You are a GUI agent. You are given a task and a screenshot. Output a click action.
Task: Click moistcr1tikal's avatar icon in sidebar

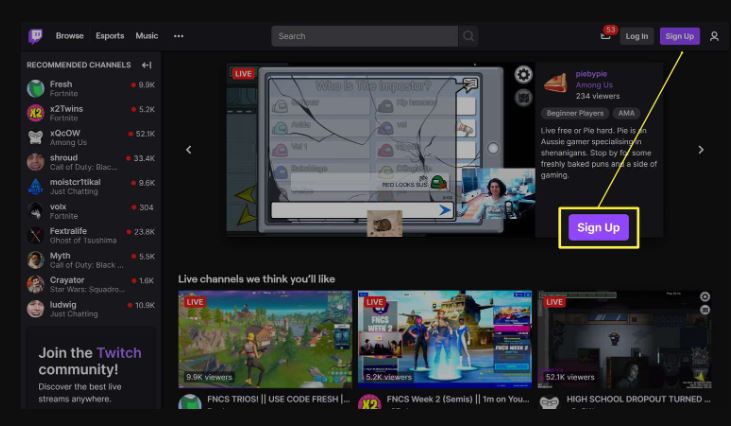click(x=35, y=186)
